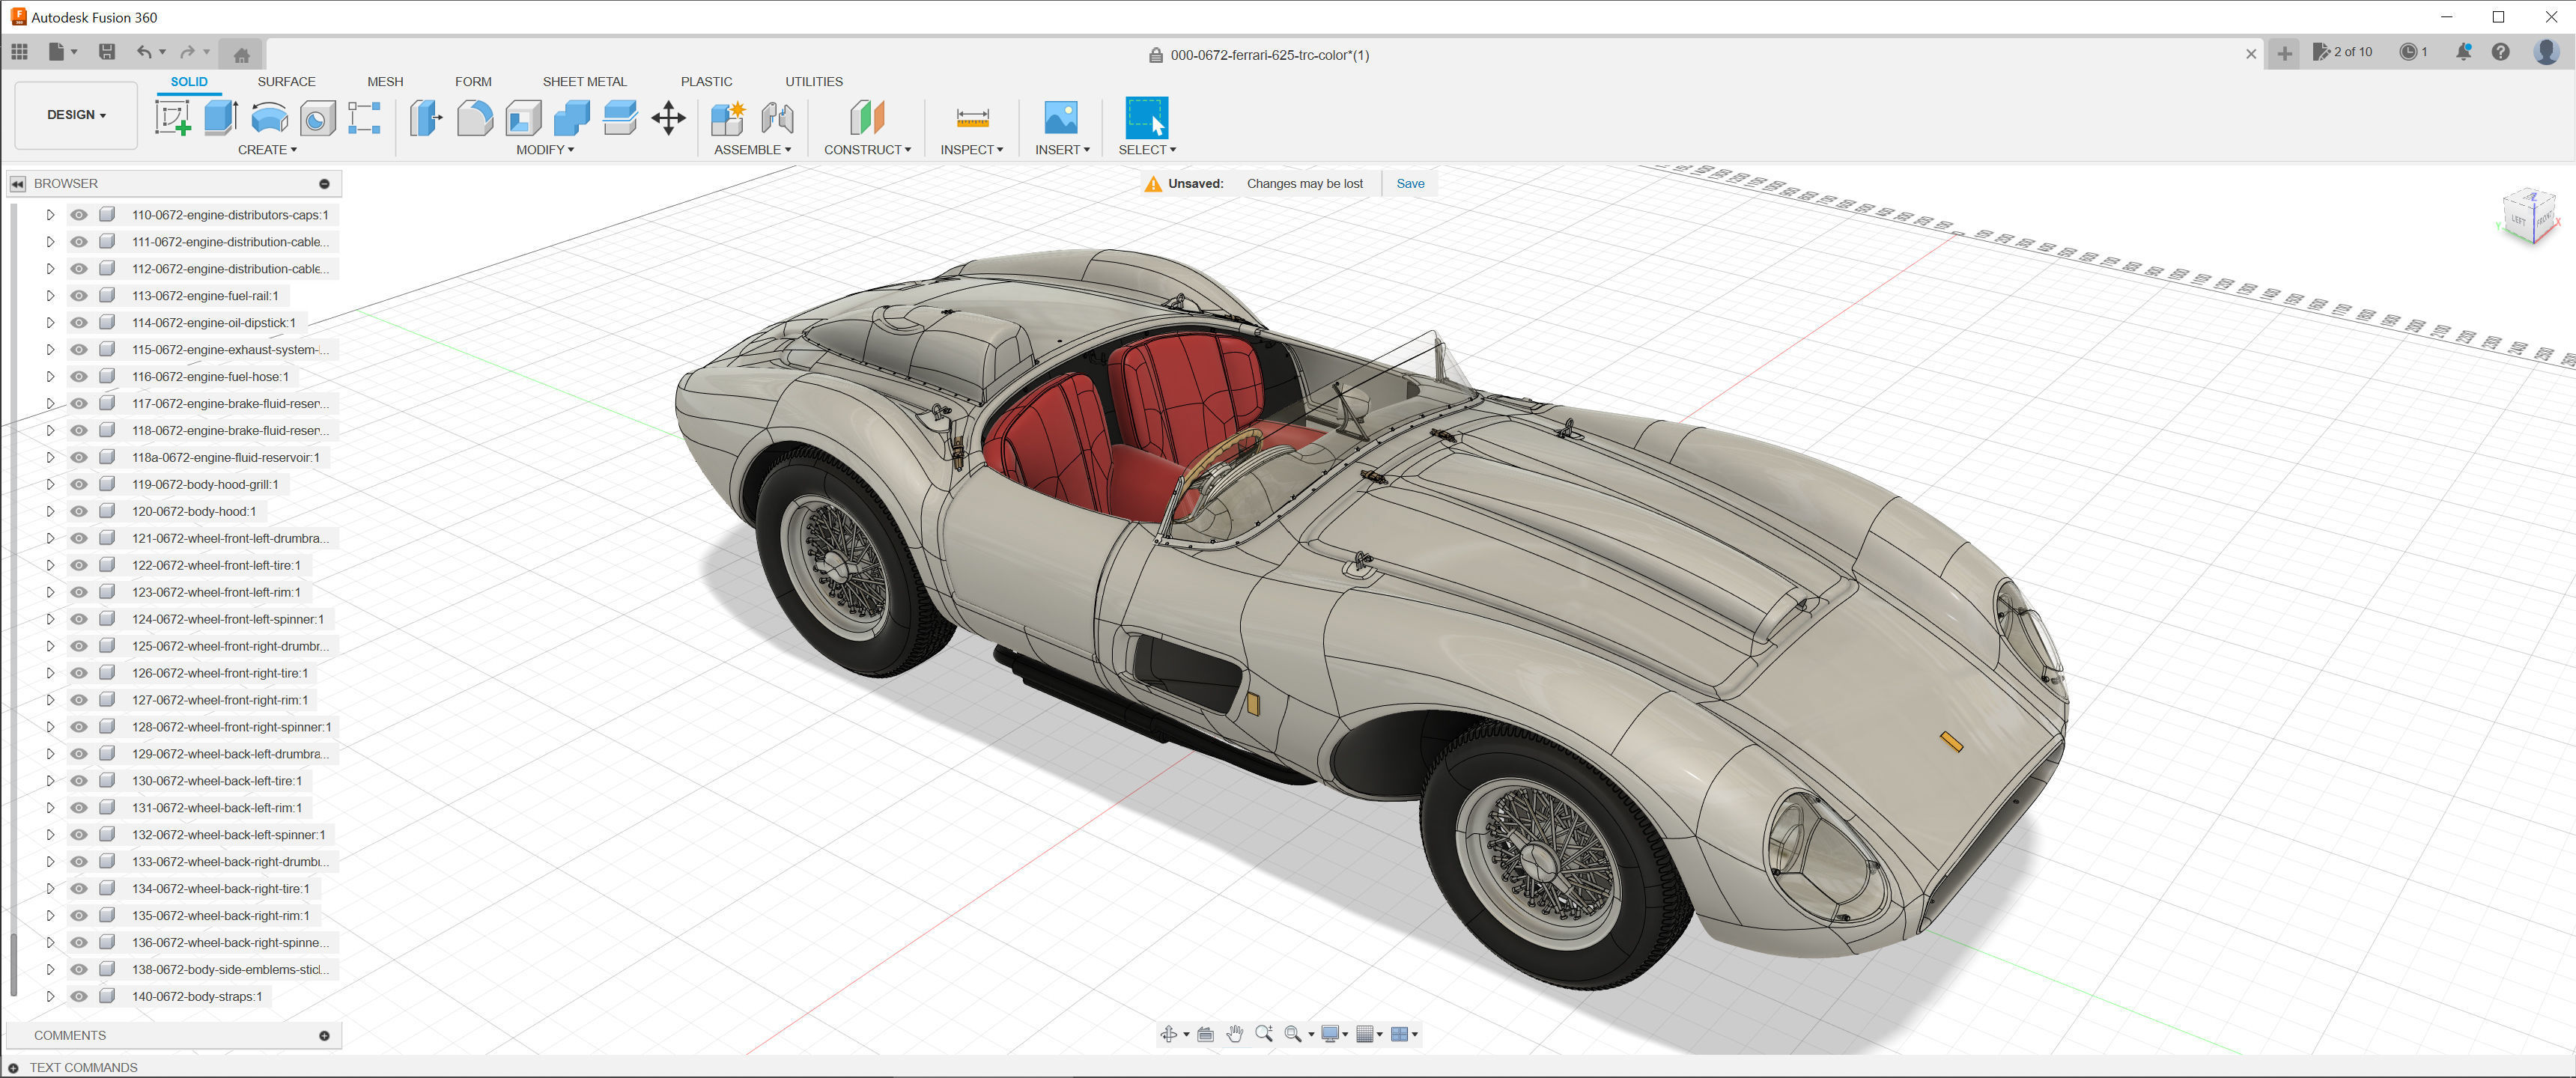Select the Create Sketch tool

(x=172, y=118)
